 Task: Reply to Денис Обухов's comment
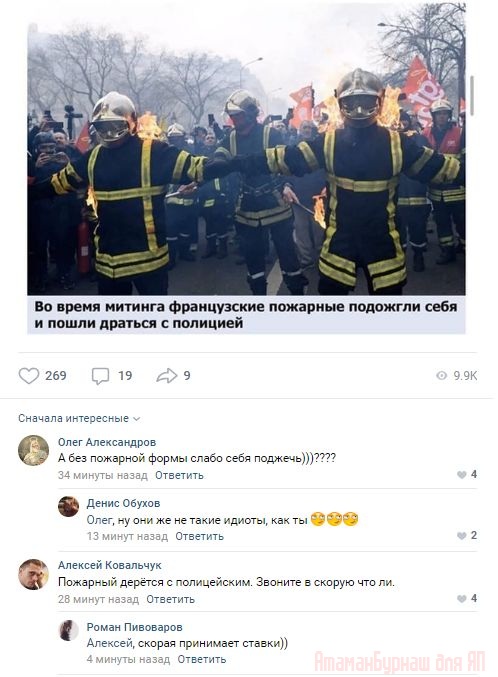[x=200, y=536]
